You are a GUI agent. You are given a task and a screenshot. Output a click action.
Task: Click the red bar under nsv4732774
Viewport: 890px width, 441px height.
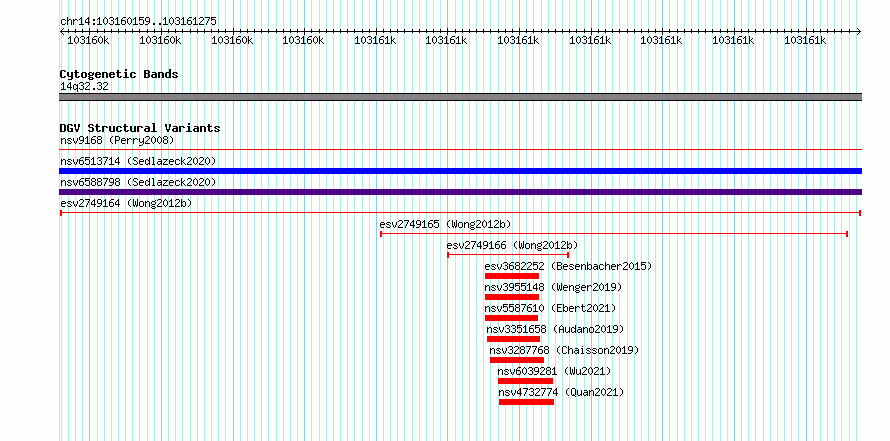tap(527, 402)
